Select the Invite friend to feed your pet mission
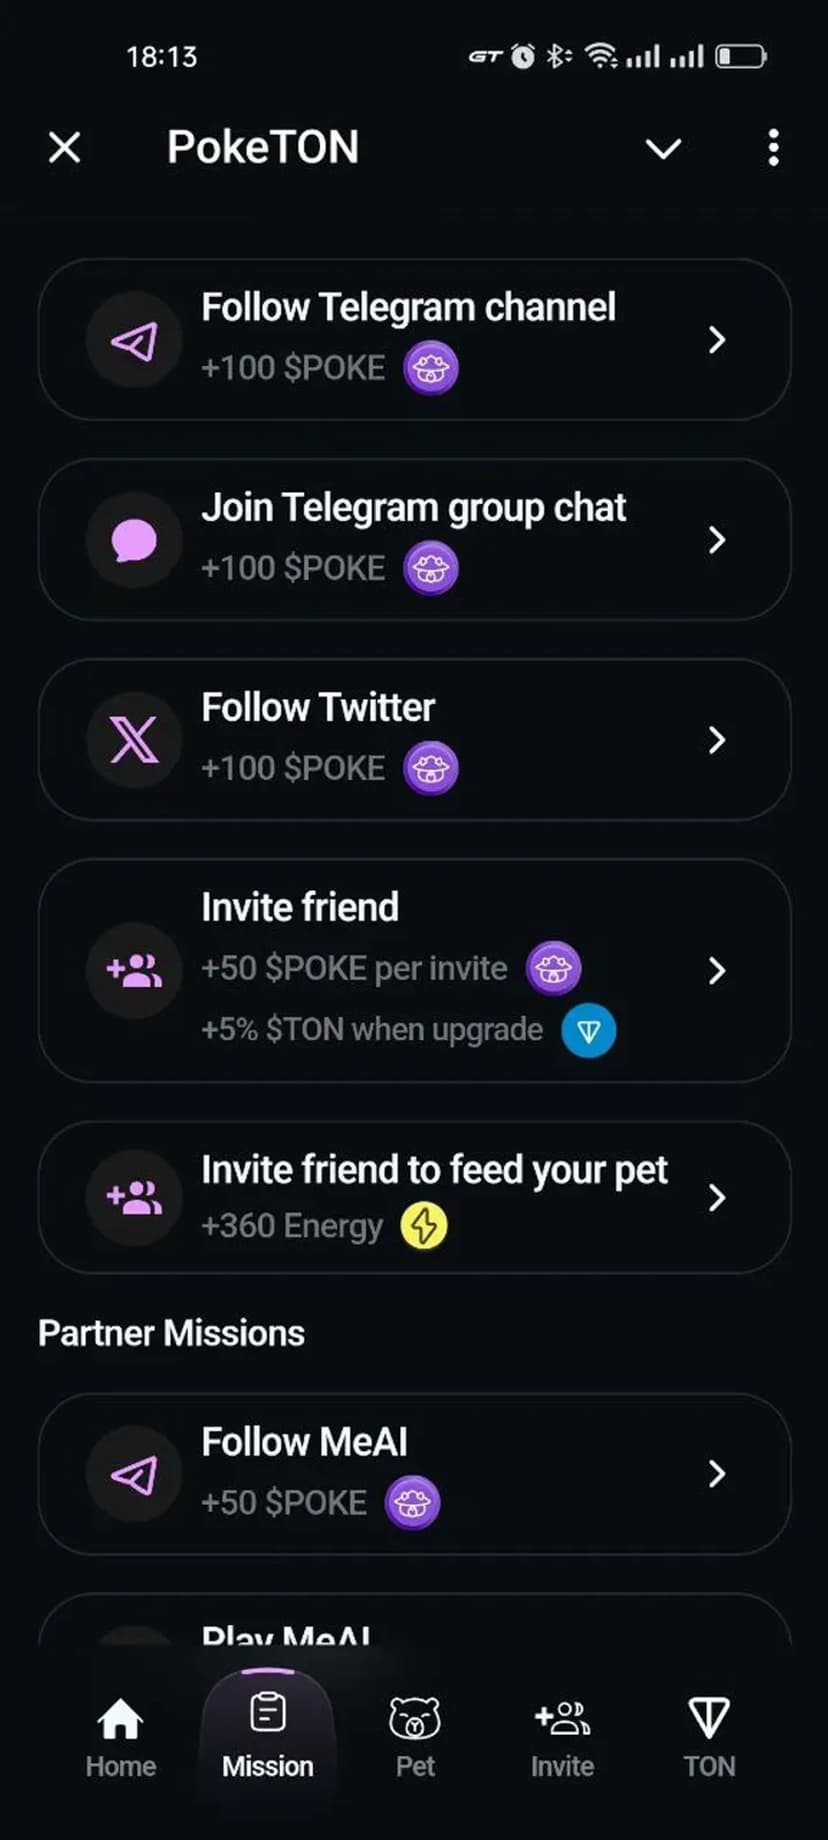This screenshot has height=1840, width=828. coord(434,1196)
